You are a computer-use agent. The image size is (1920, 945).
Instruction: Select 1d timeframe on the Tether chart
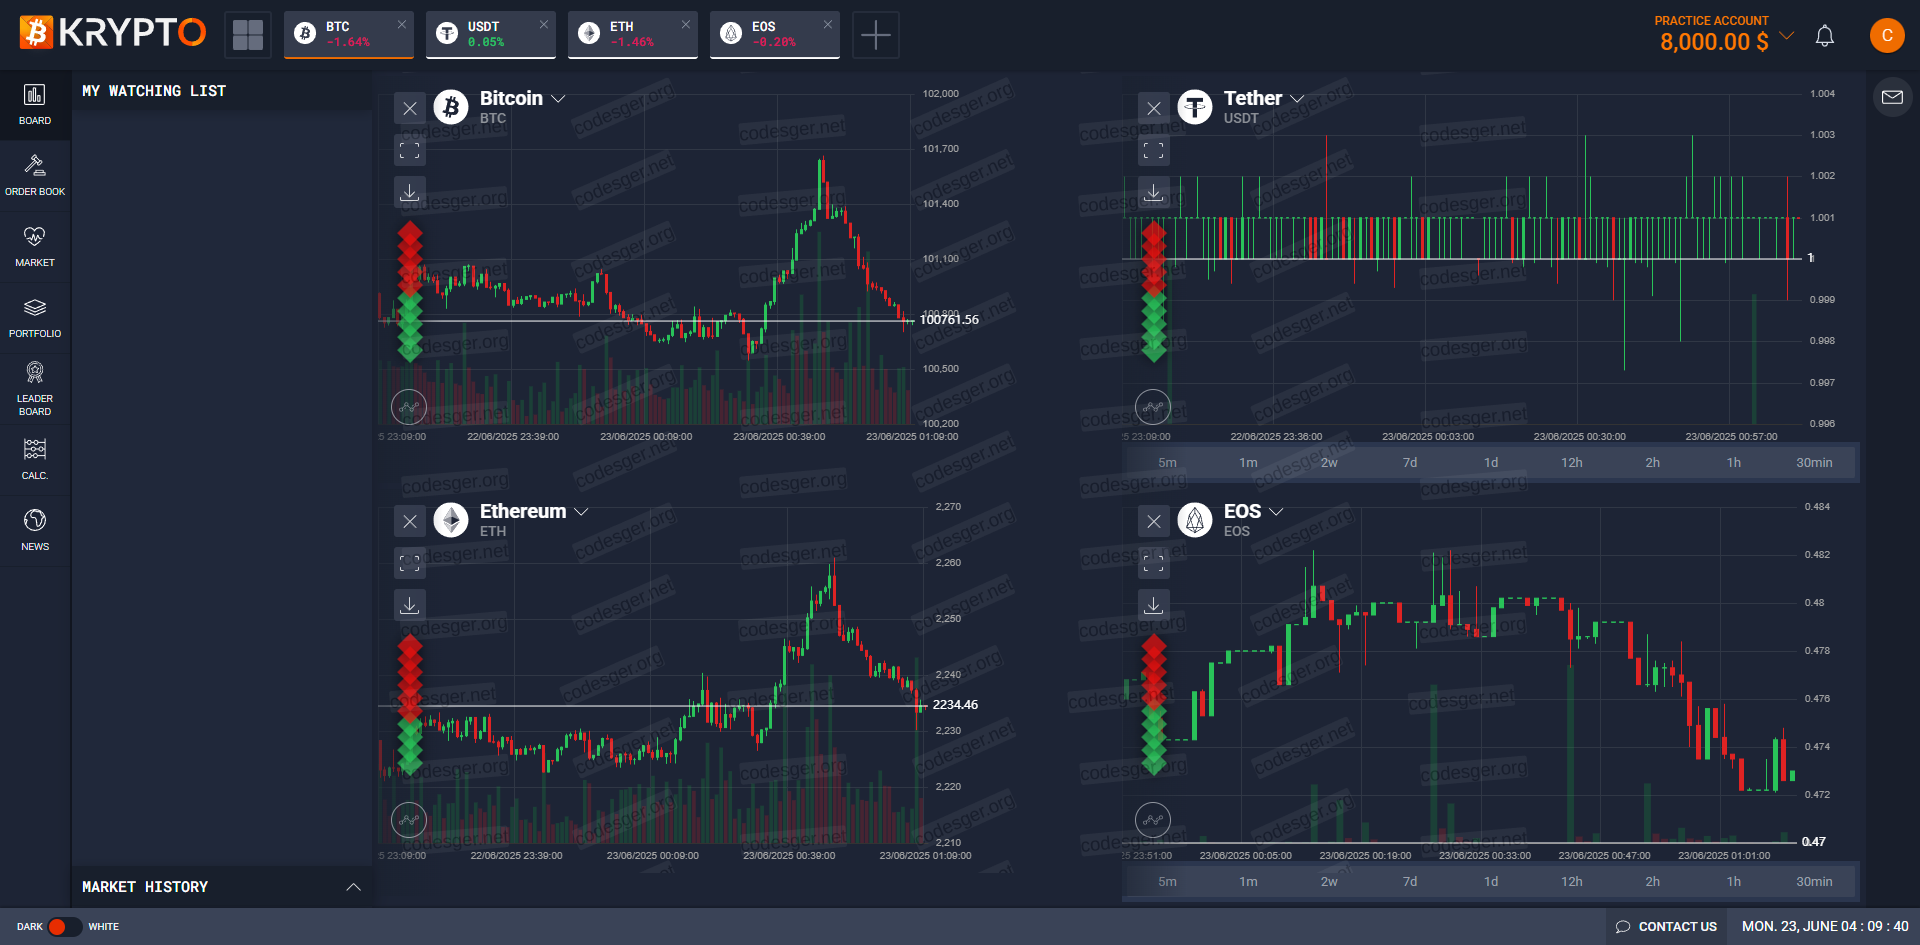1490,463
